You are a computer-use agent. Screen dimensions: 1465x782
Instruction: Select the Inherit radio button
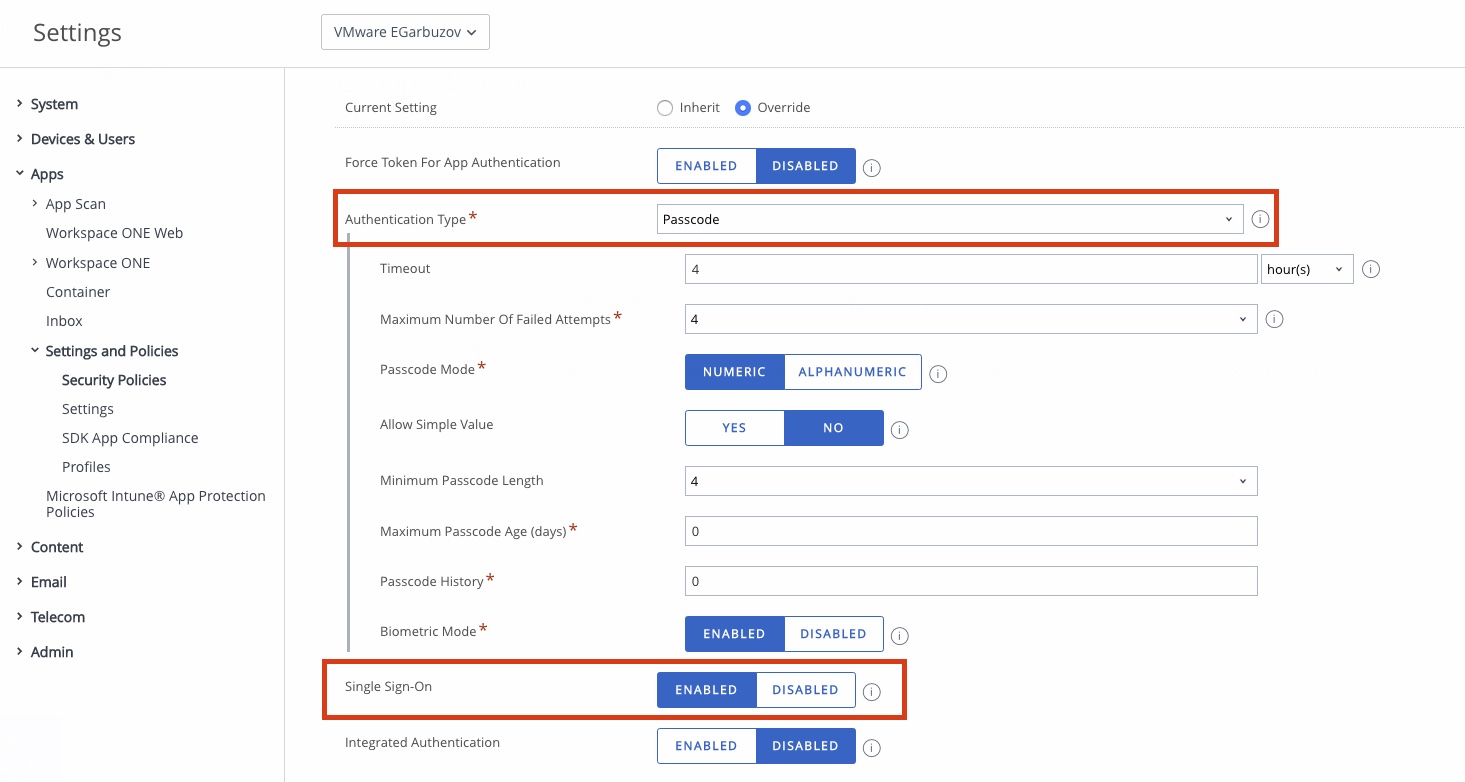click(665, 108)
